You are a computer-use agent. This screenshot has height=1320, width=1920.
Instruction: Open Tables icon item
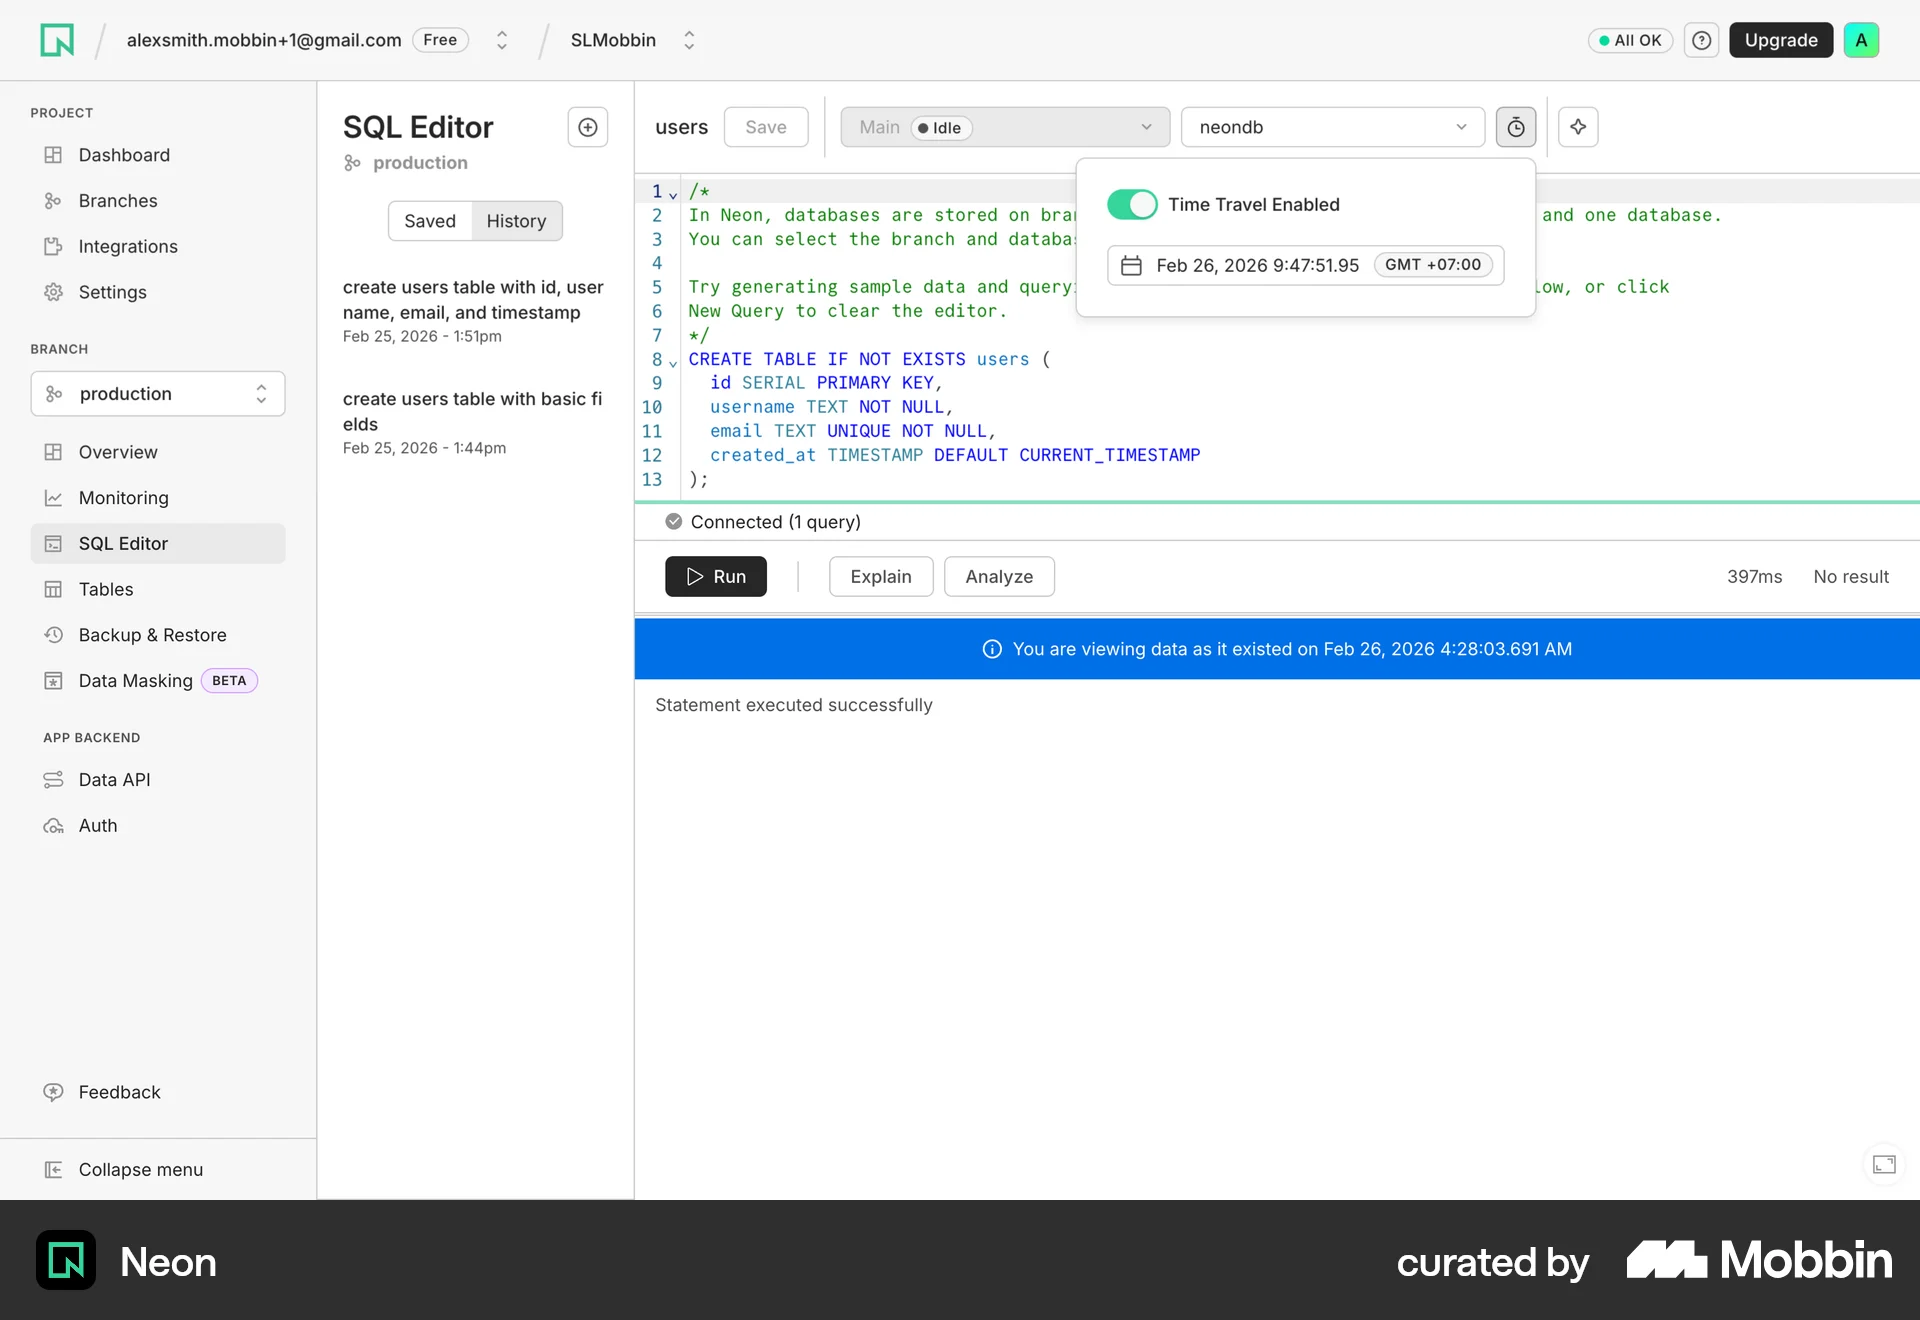pos(53,589)
